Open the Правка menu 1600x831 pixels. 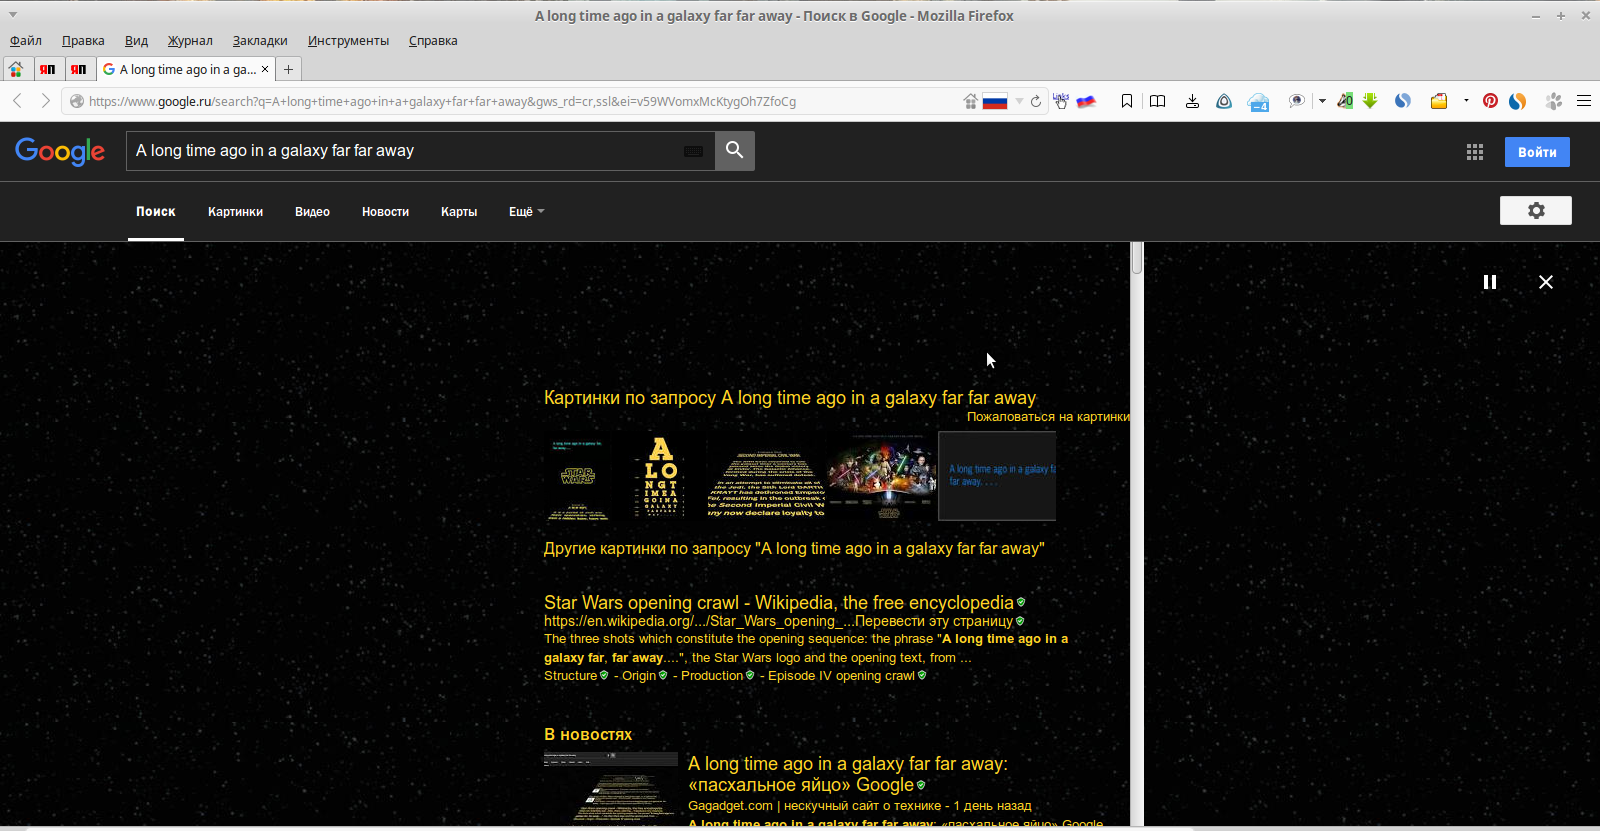(x=83, y=41)
